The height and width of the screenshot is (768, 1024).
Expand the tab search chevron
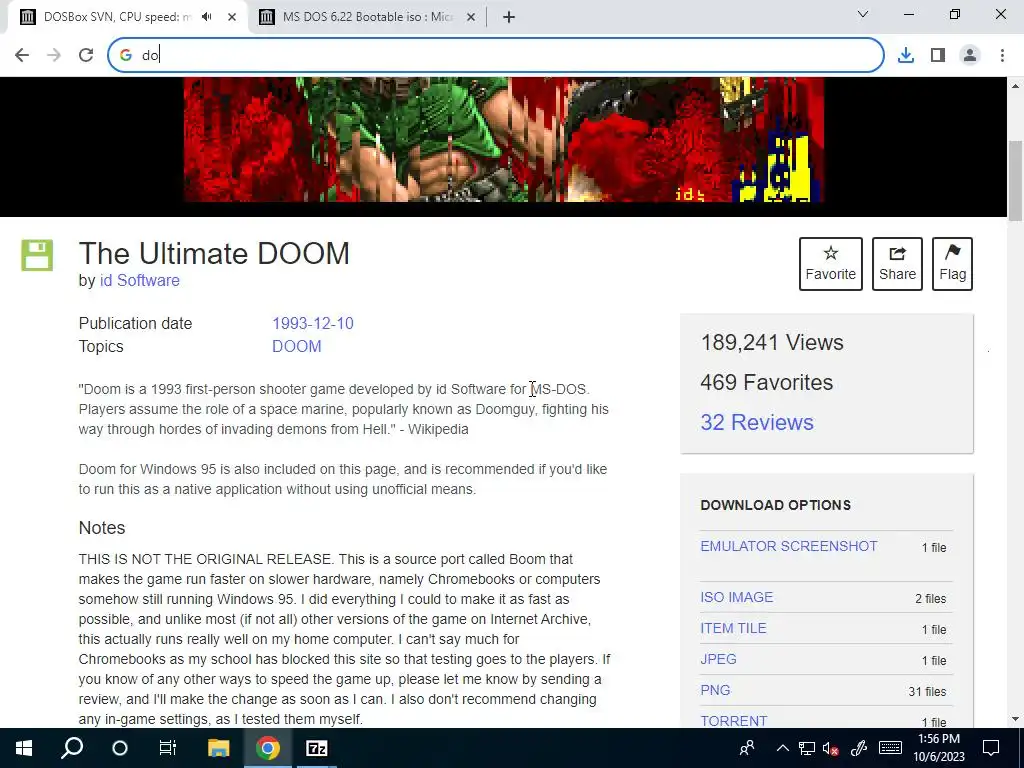pos(863,14)
